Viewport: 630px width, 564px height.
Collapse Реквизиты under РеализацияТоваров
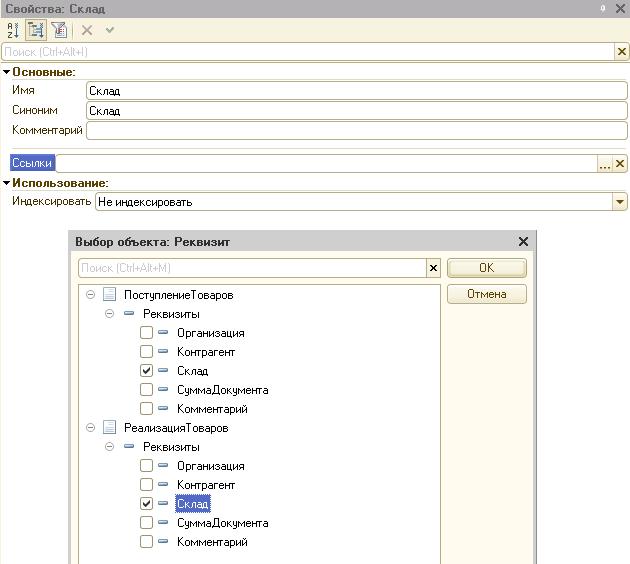pyautogui.click(x=110, y=447)
